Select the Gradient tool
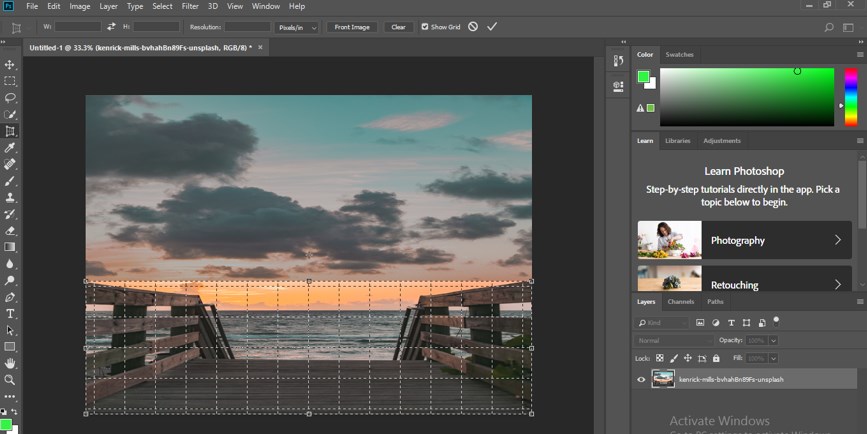 coord(10,247)
